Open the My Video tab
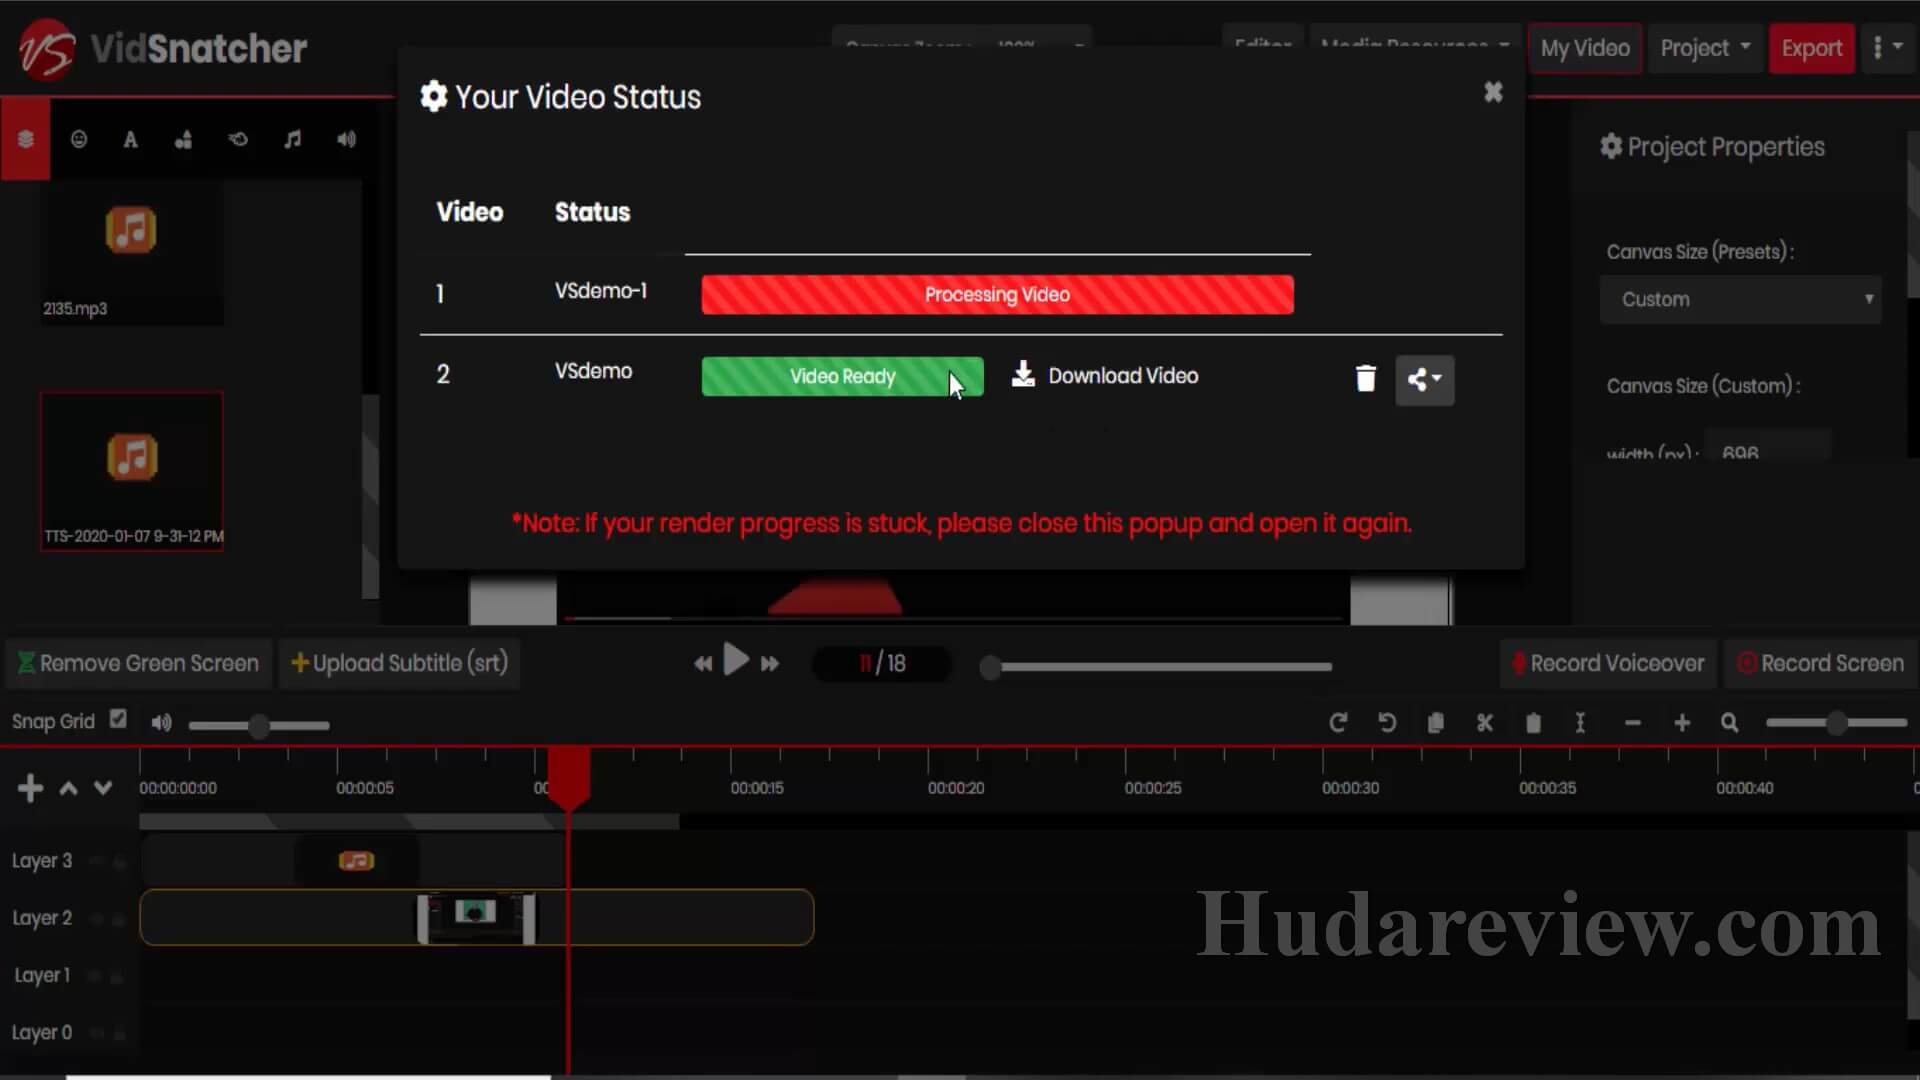The height and width of the screenshot is (1080, 1920). (1585, 48)
